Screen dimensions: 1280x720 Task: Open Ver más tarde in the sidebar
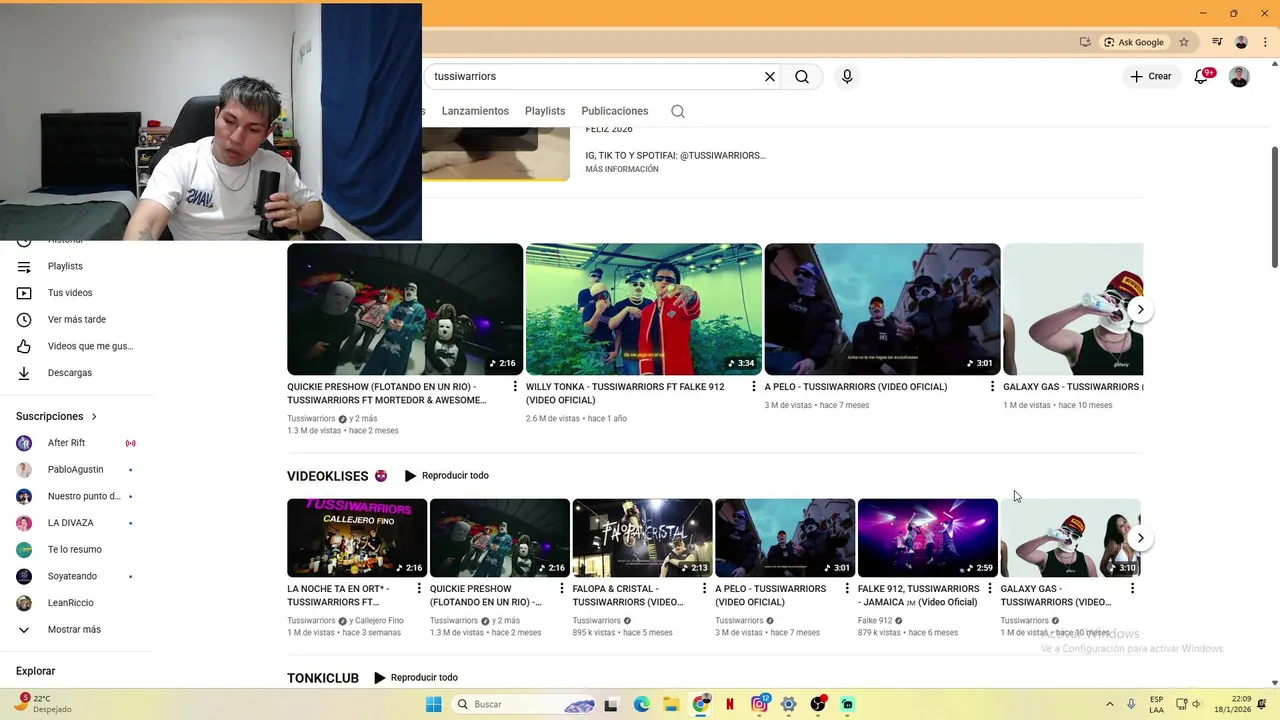(x=77, y=319)
